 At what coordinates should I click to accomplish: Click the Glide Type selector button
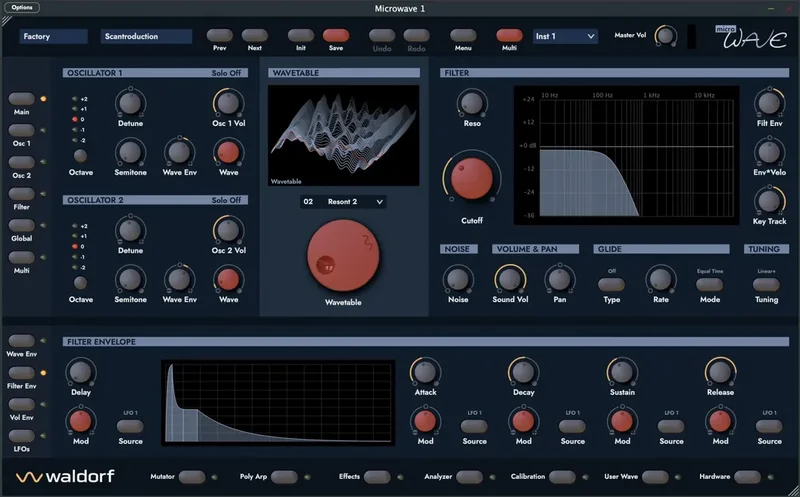(611, 284)
